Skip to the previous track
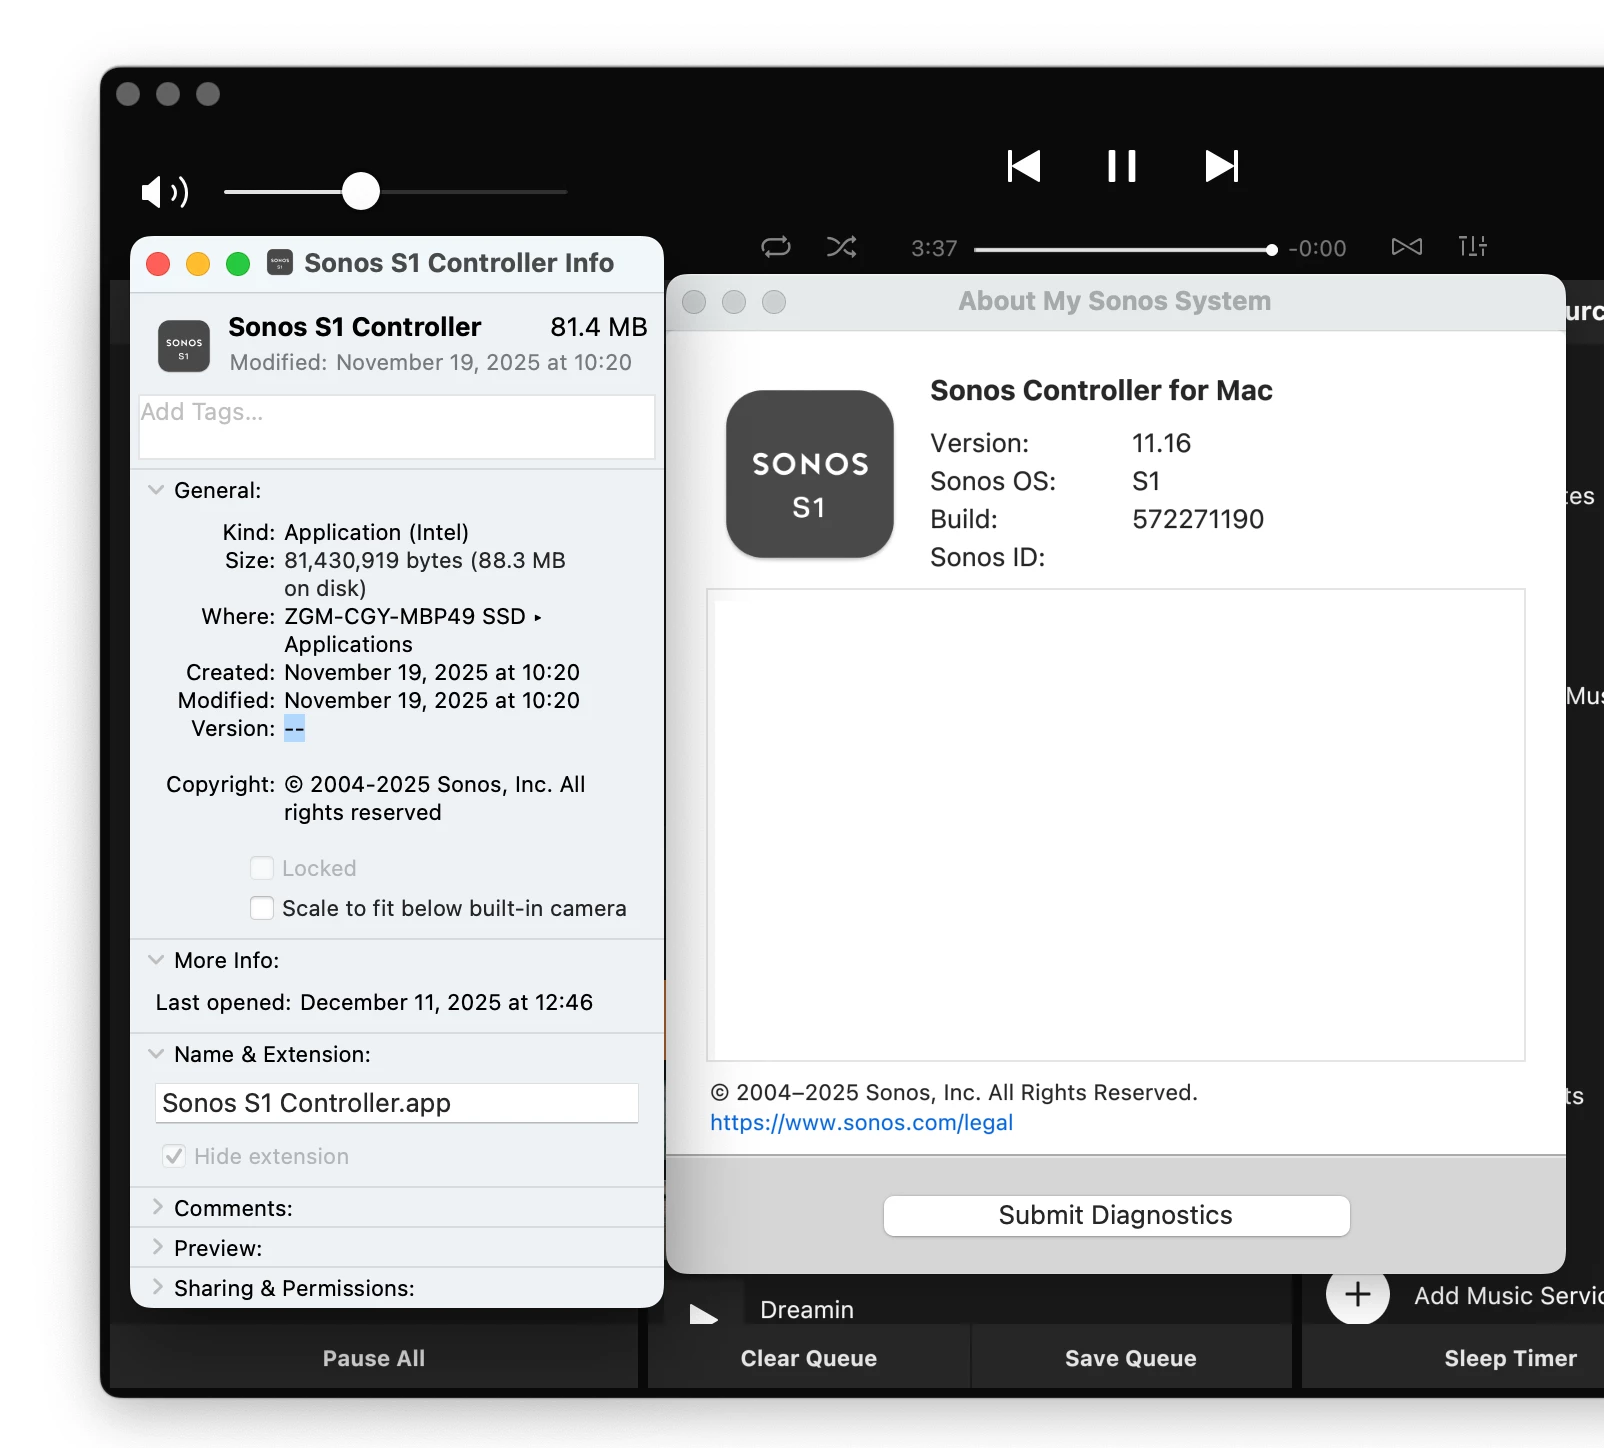This screenshot has height=1448, width=1604. point(1024,166)
